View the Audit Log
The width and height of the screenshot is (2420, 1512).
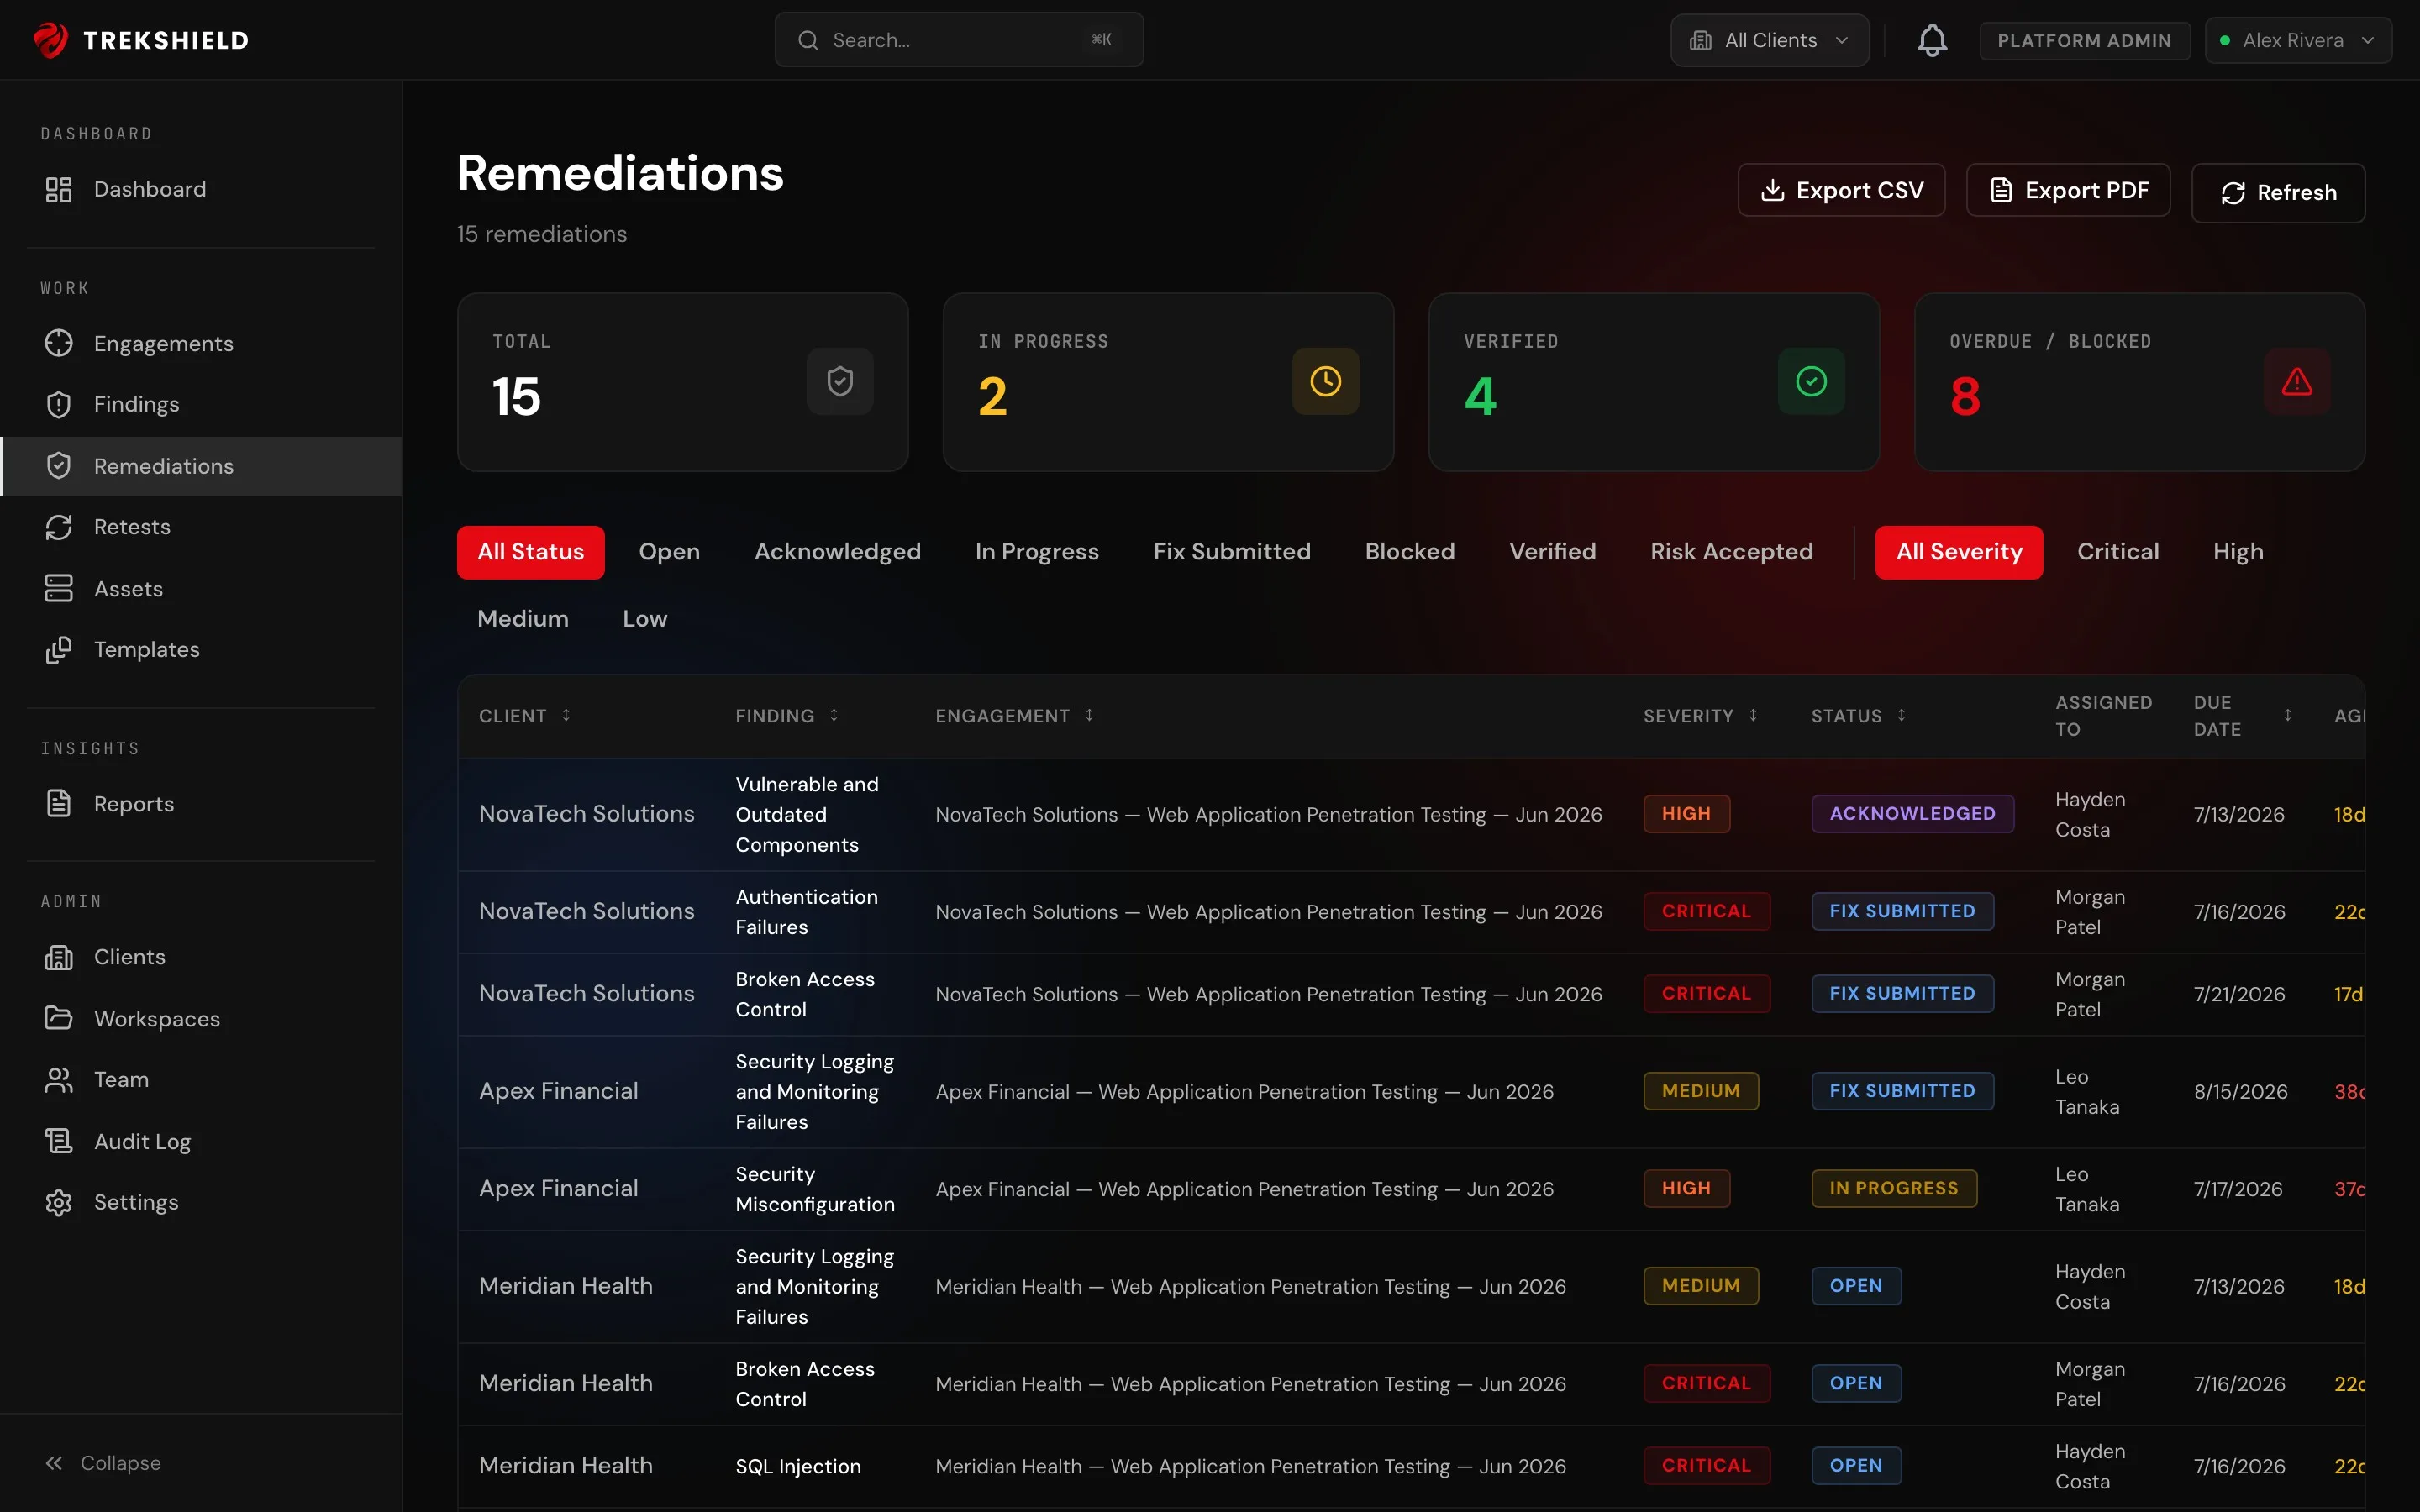click(201, 1142)
